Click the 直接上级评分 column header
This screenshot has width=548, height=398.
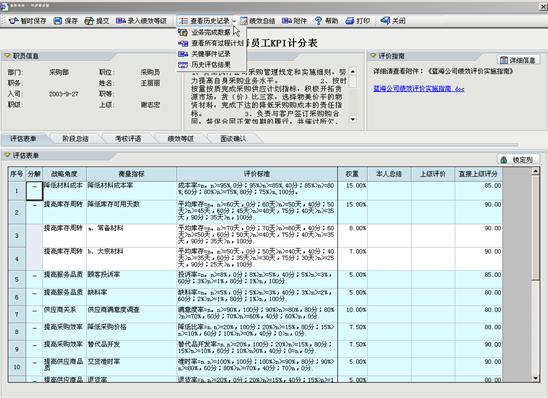pyautogui.click(x=478, y=174)
